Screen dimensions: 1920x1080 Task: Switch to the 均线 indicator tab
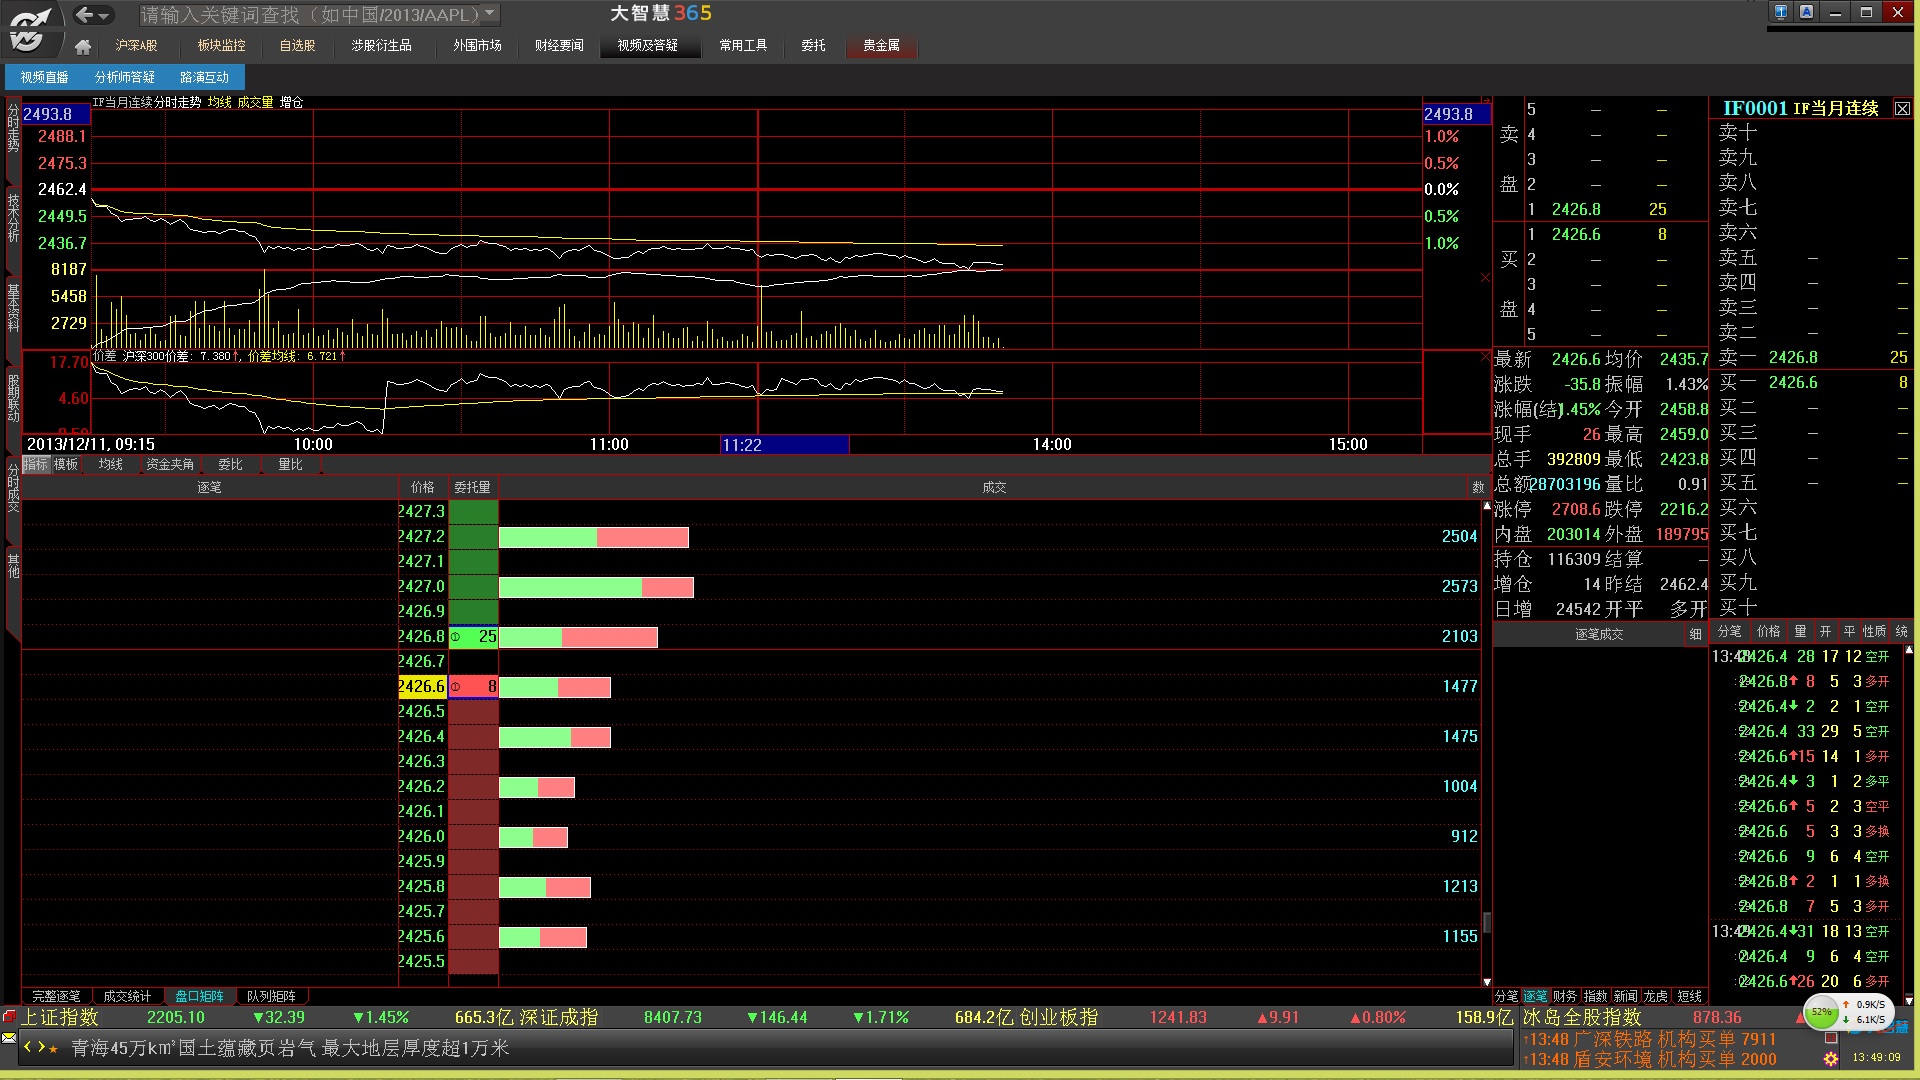[111, 464]
